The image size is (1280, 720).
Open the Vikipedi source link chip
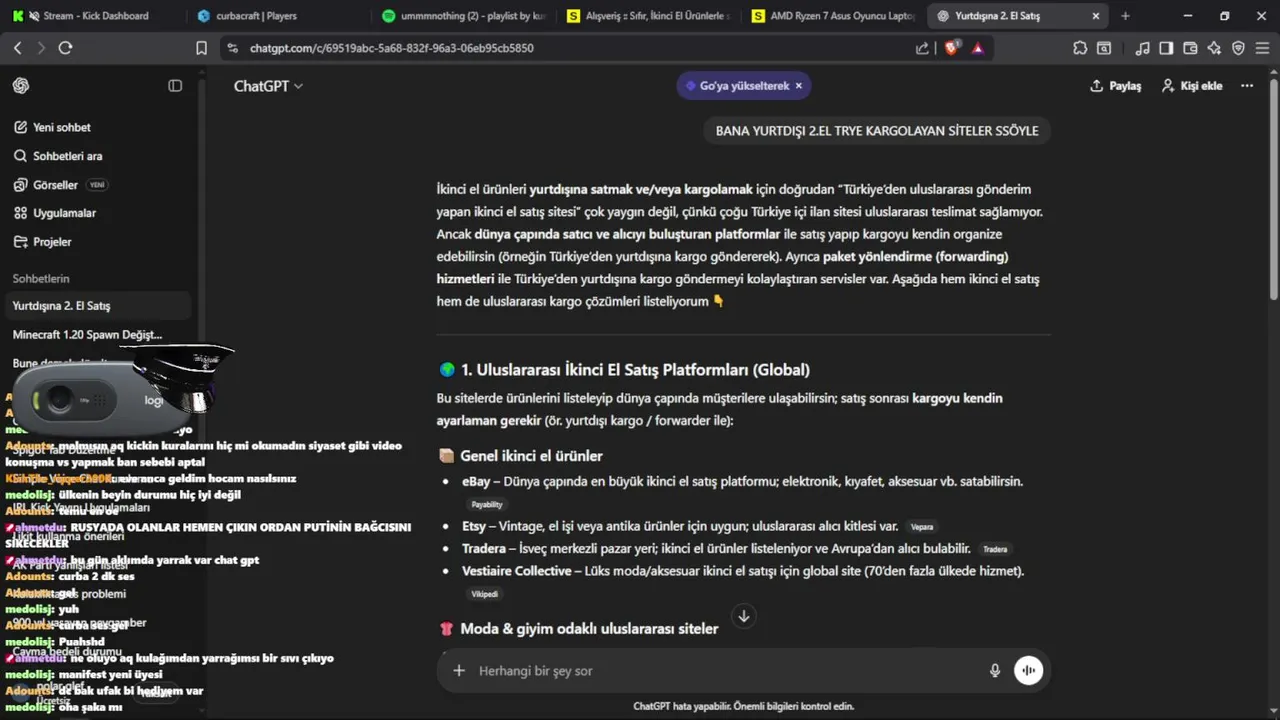(484, 594)
